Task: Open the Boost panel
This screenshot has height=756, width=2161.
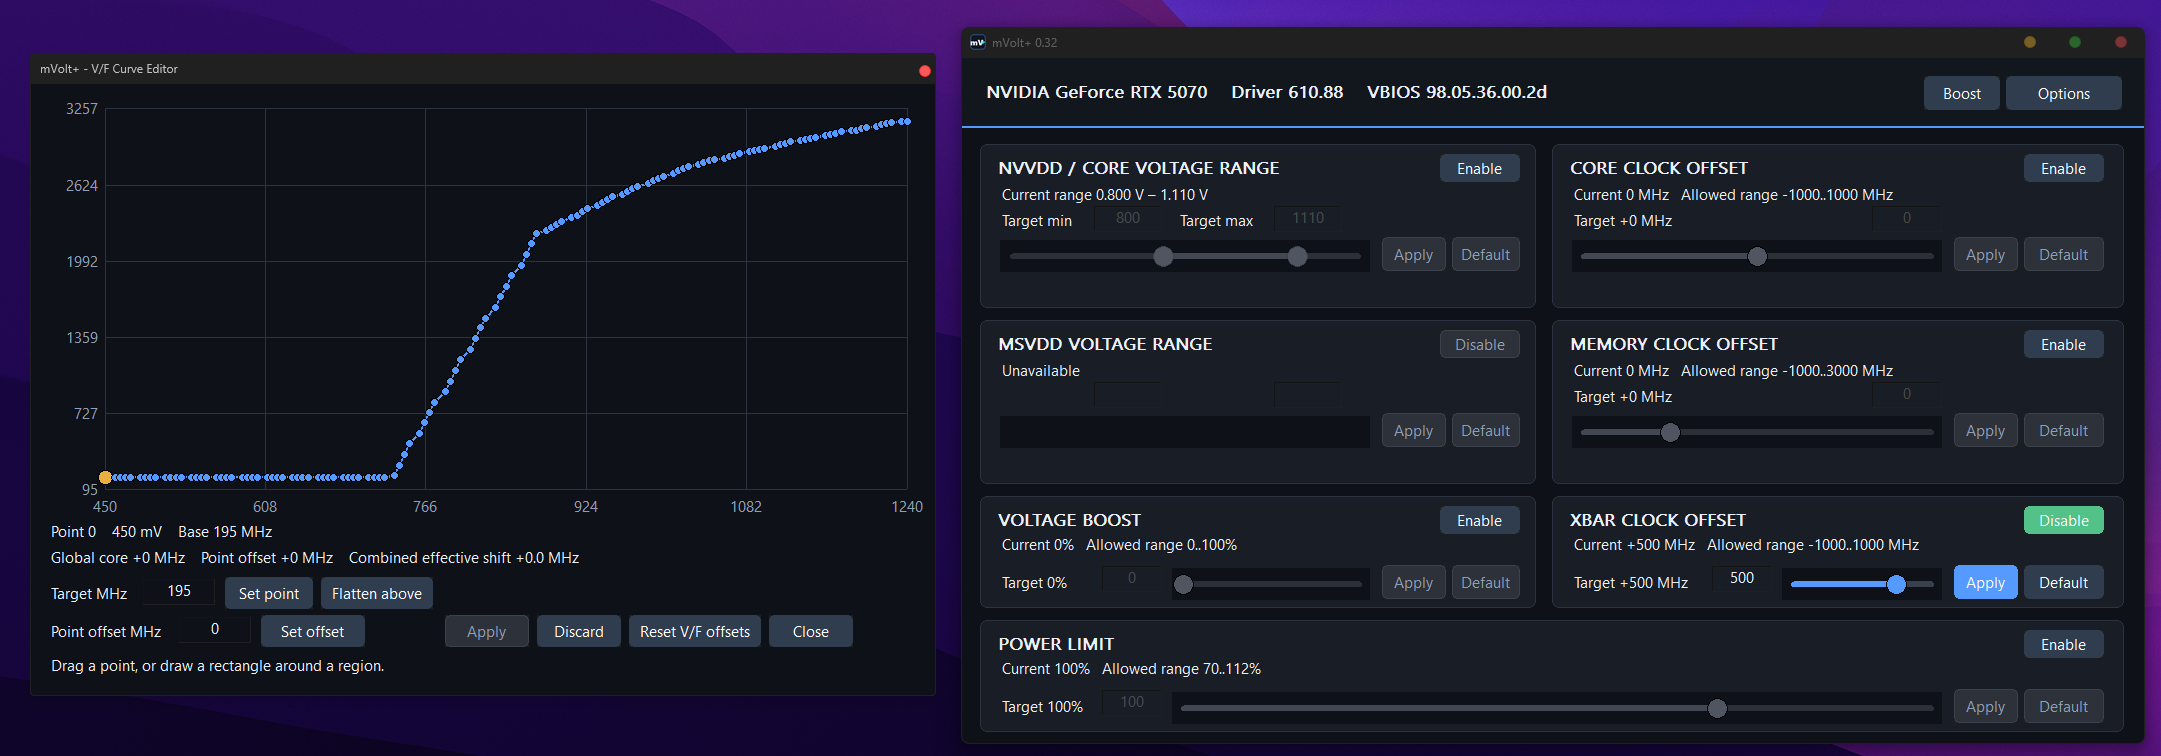Action: pyautogui.click(x=1962, y=93)
